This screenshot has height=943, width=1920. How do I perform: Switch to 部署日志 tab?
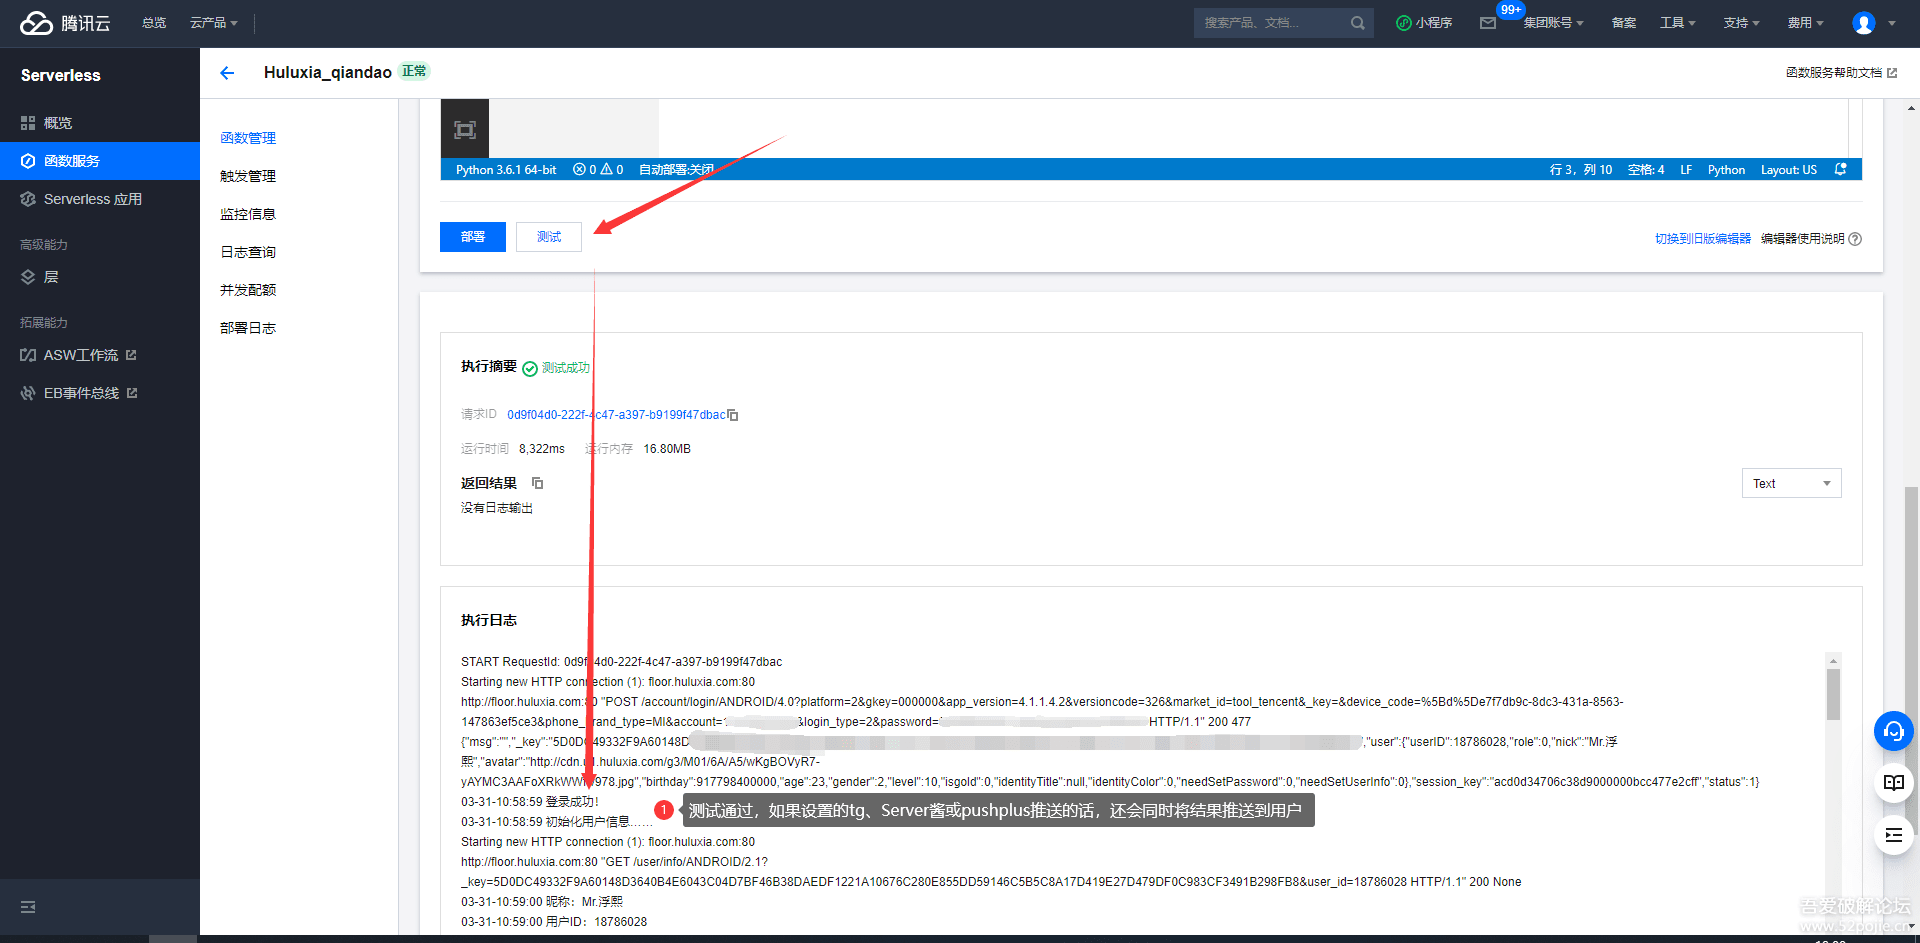[248, 328]
